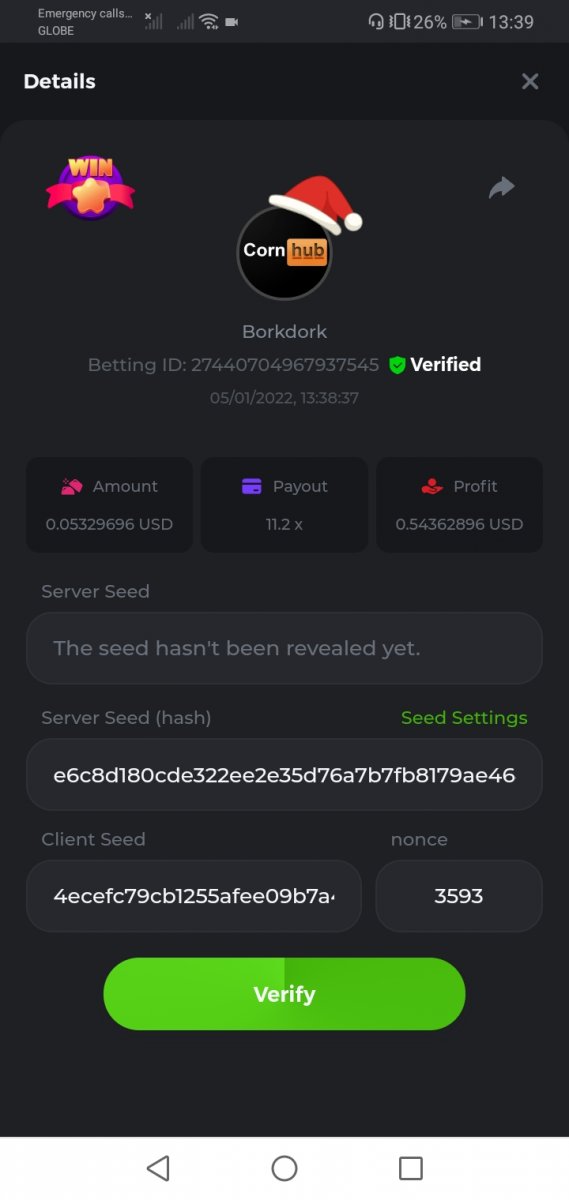Tap the nonce field showing 3593
This screenshot has width=569, height=1200.
tap(459, 896)
